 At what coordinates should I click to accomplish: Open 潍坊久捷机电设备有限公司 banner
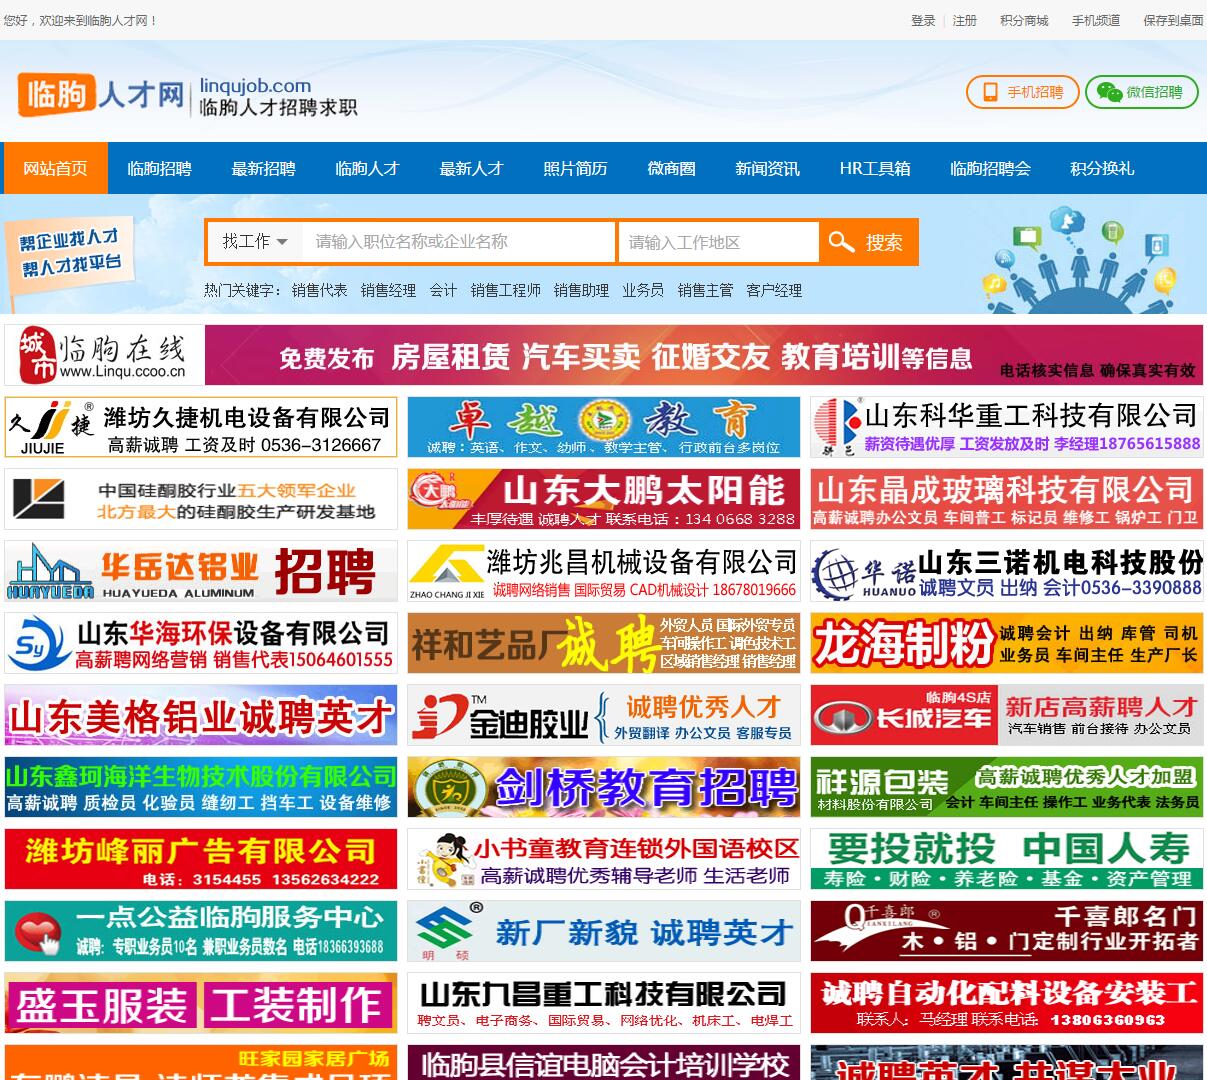(201, 427)
